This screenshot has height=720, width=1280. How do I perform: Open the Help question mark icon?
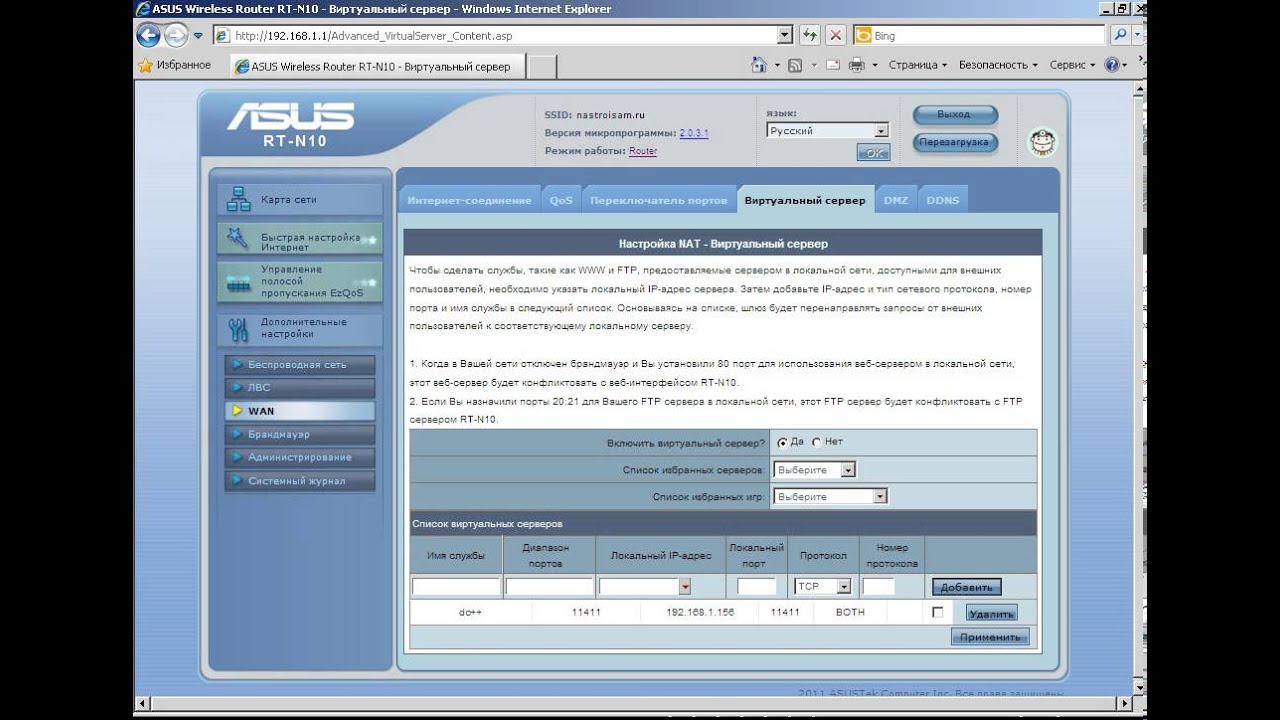coord(1111,65)
